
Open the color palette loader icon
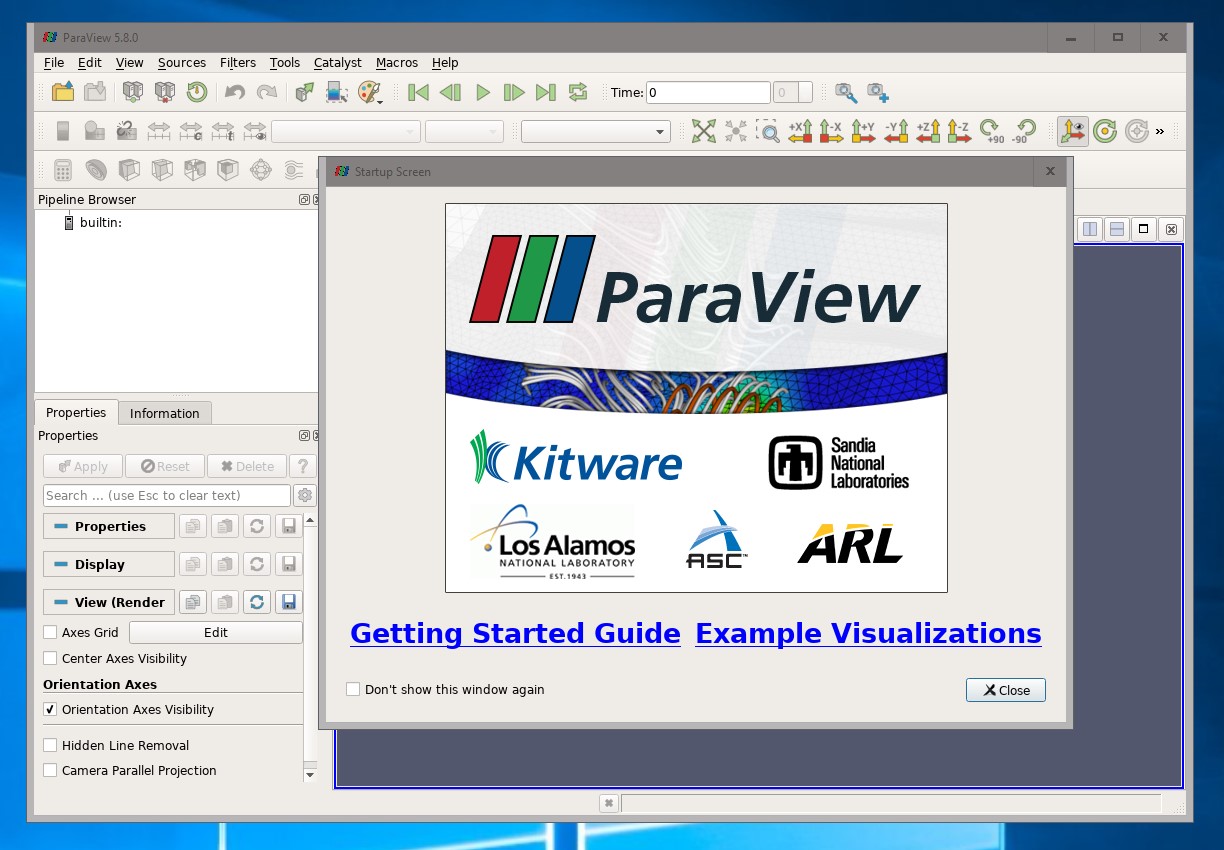[369, 92]
